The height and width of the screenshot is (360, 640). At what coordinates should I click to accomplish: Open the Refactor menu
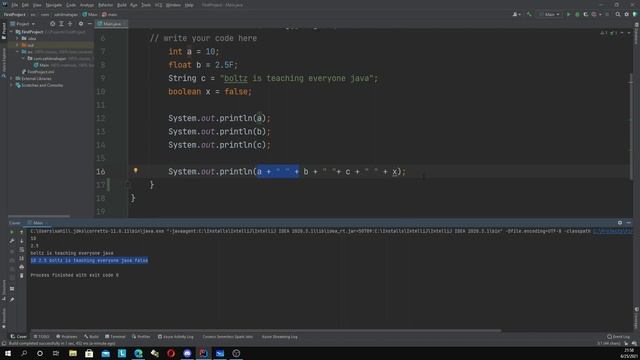coord(105,5)
